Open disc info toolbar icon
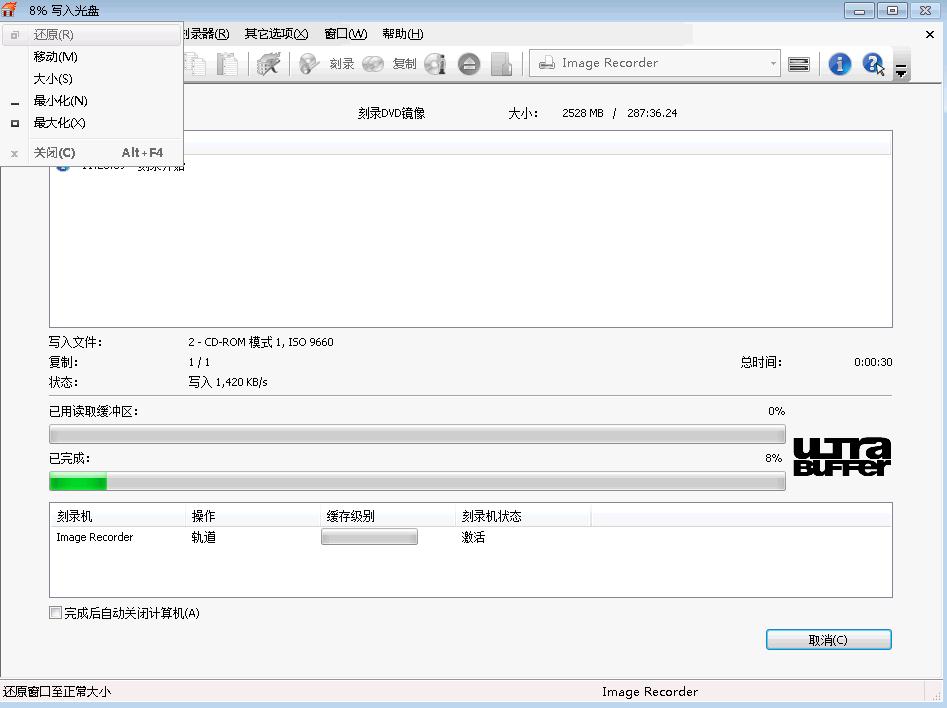The height and width of the screenshot is (708, 947). [x=435, y=64]
